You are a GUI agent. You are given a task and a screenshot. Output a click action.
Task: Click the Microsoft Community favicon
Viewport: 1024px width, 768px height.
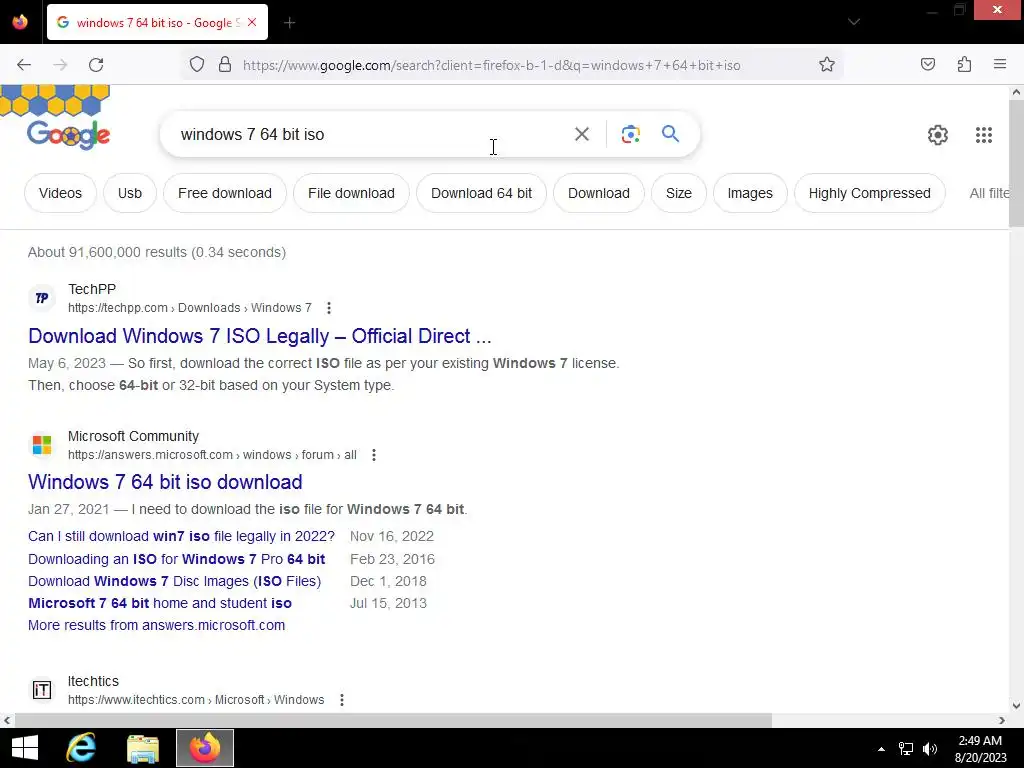click(x=42, y=445)
